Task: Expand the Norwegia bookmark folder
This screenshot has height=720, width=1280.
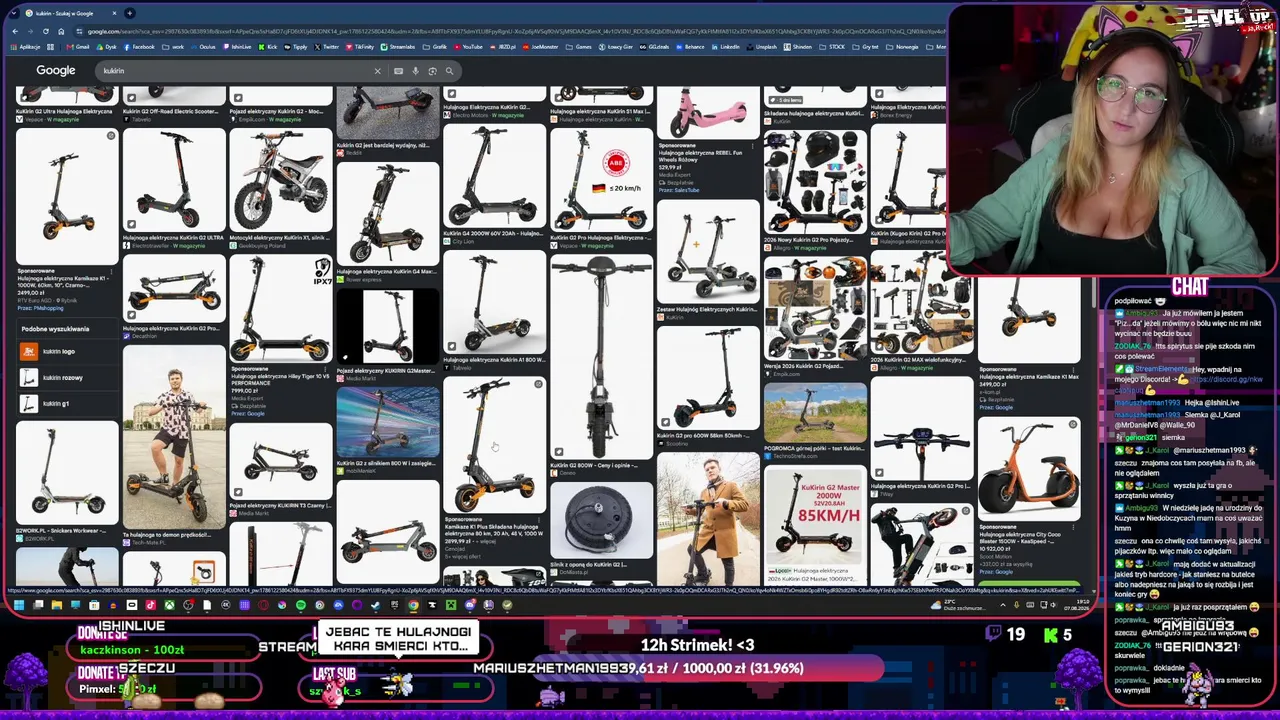Action: (x=902, y=47)
